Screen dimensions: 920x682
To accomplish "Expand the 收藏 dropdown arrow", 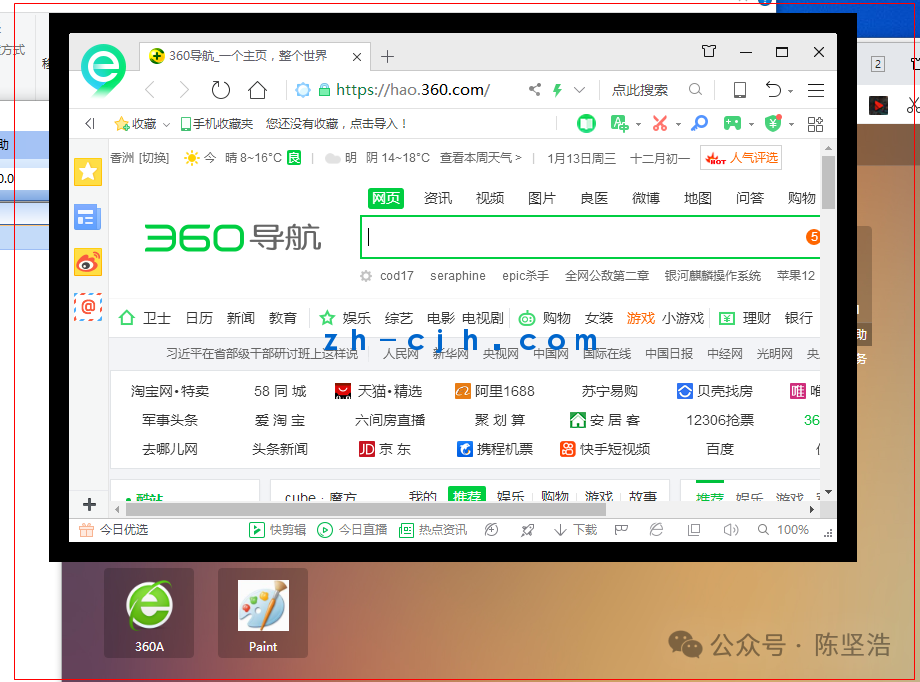I will tap(166, 124).
